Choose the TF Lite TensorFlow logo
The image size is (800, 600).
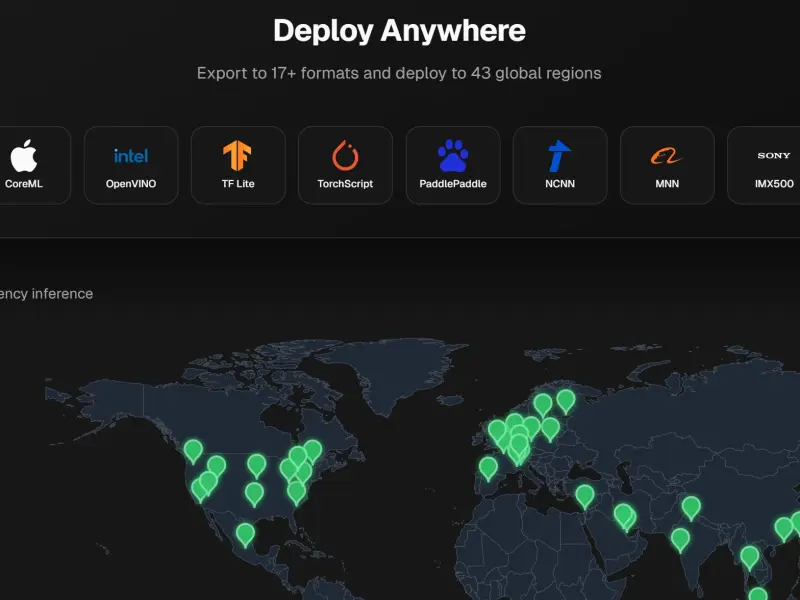click(x=237, y=156)
